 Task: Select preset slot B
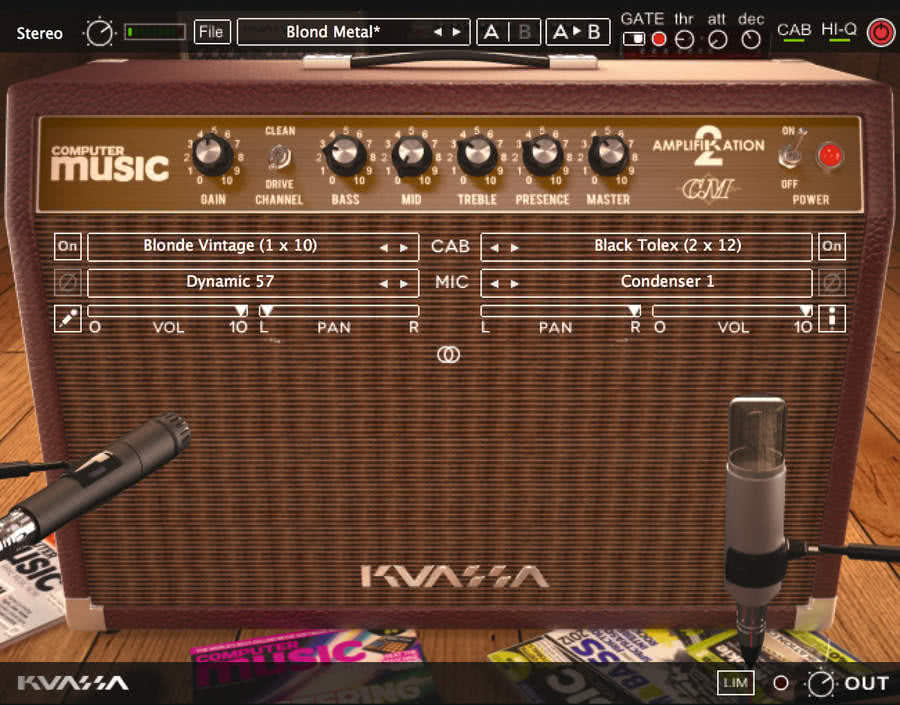[524, 32]
